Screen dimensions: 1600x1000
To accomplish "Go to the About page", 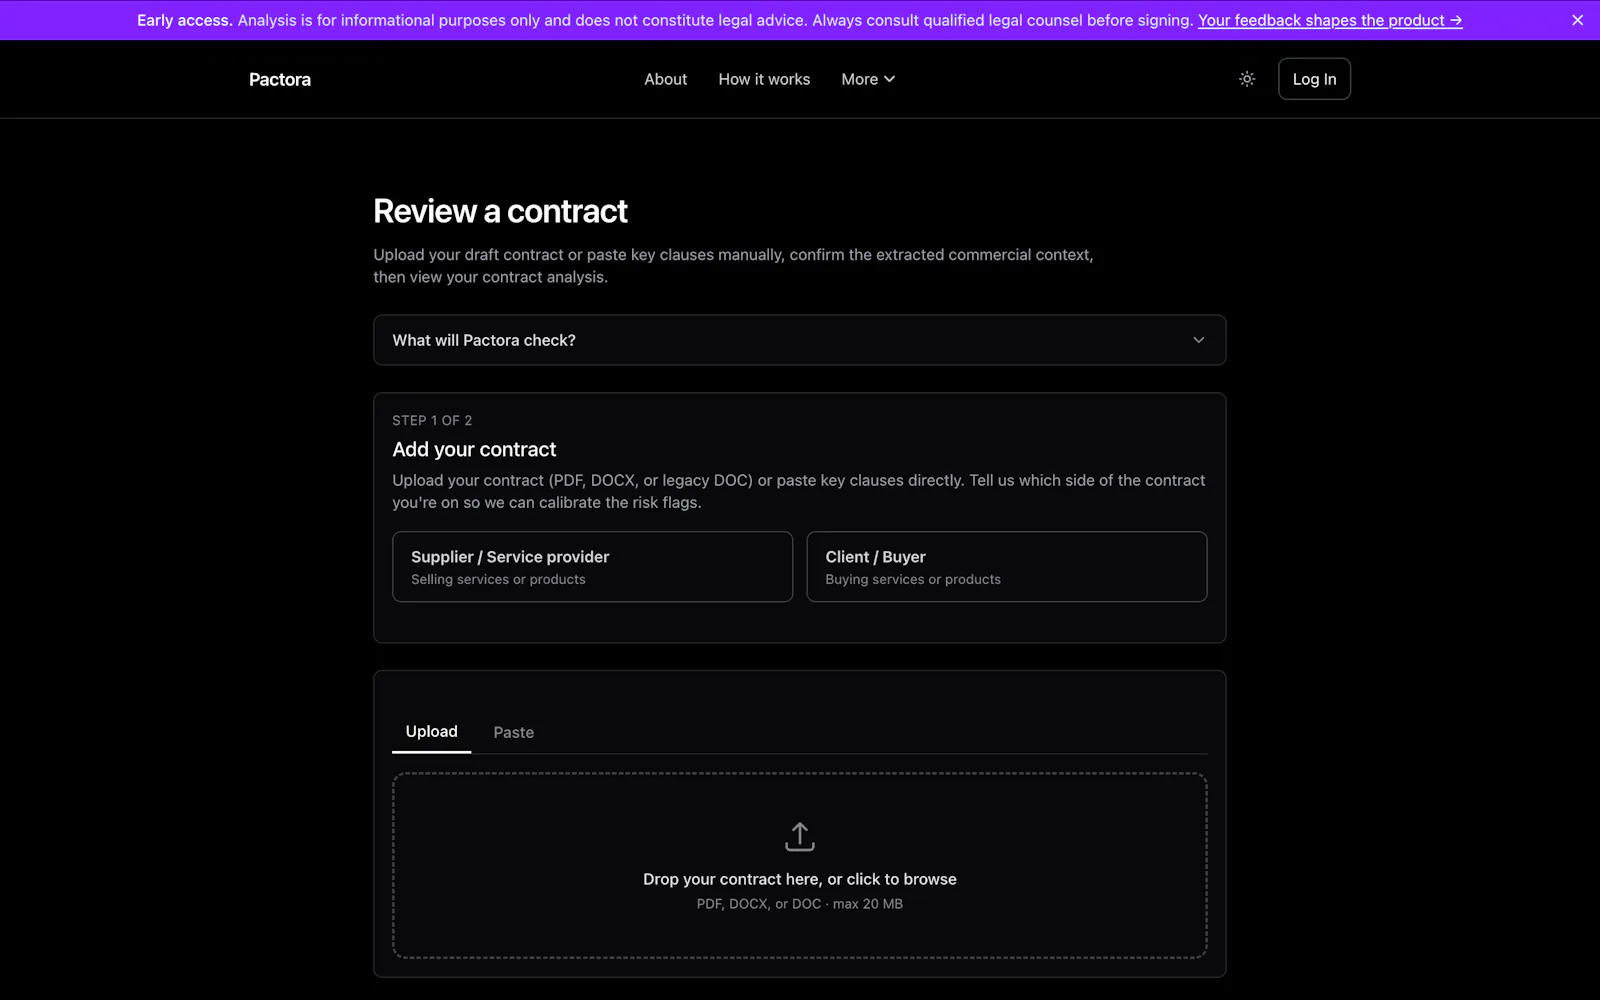I will pos(666,79).
